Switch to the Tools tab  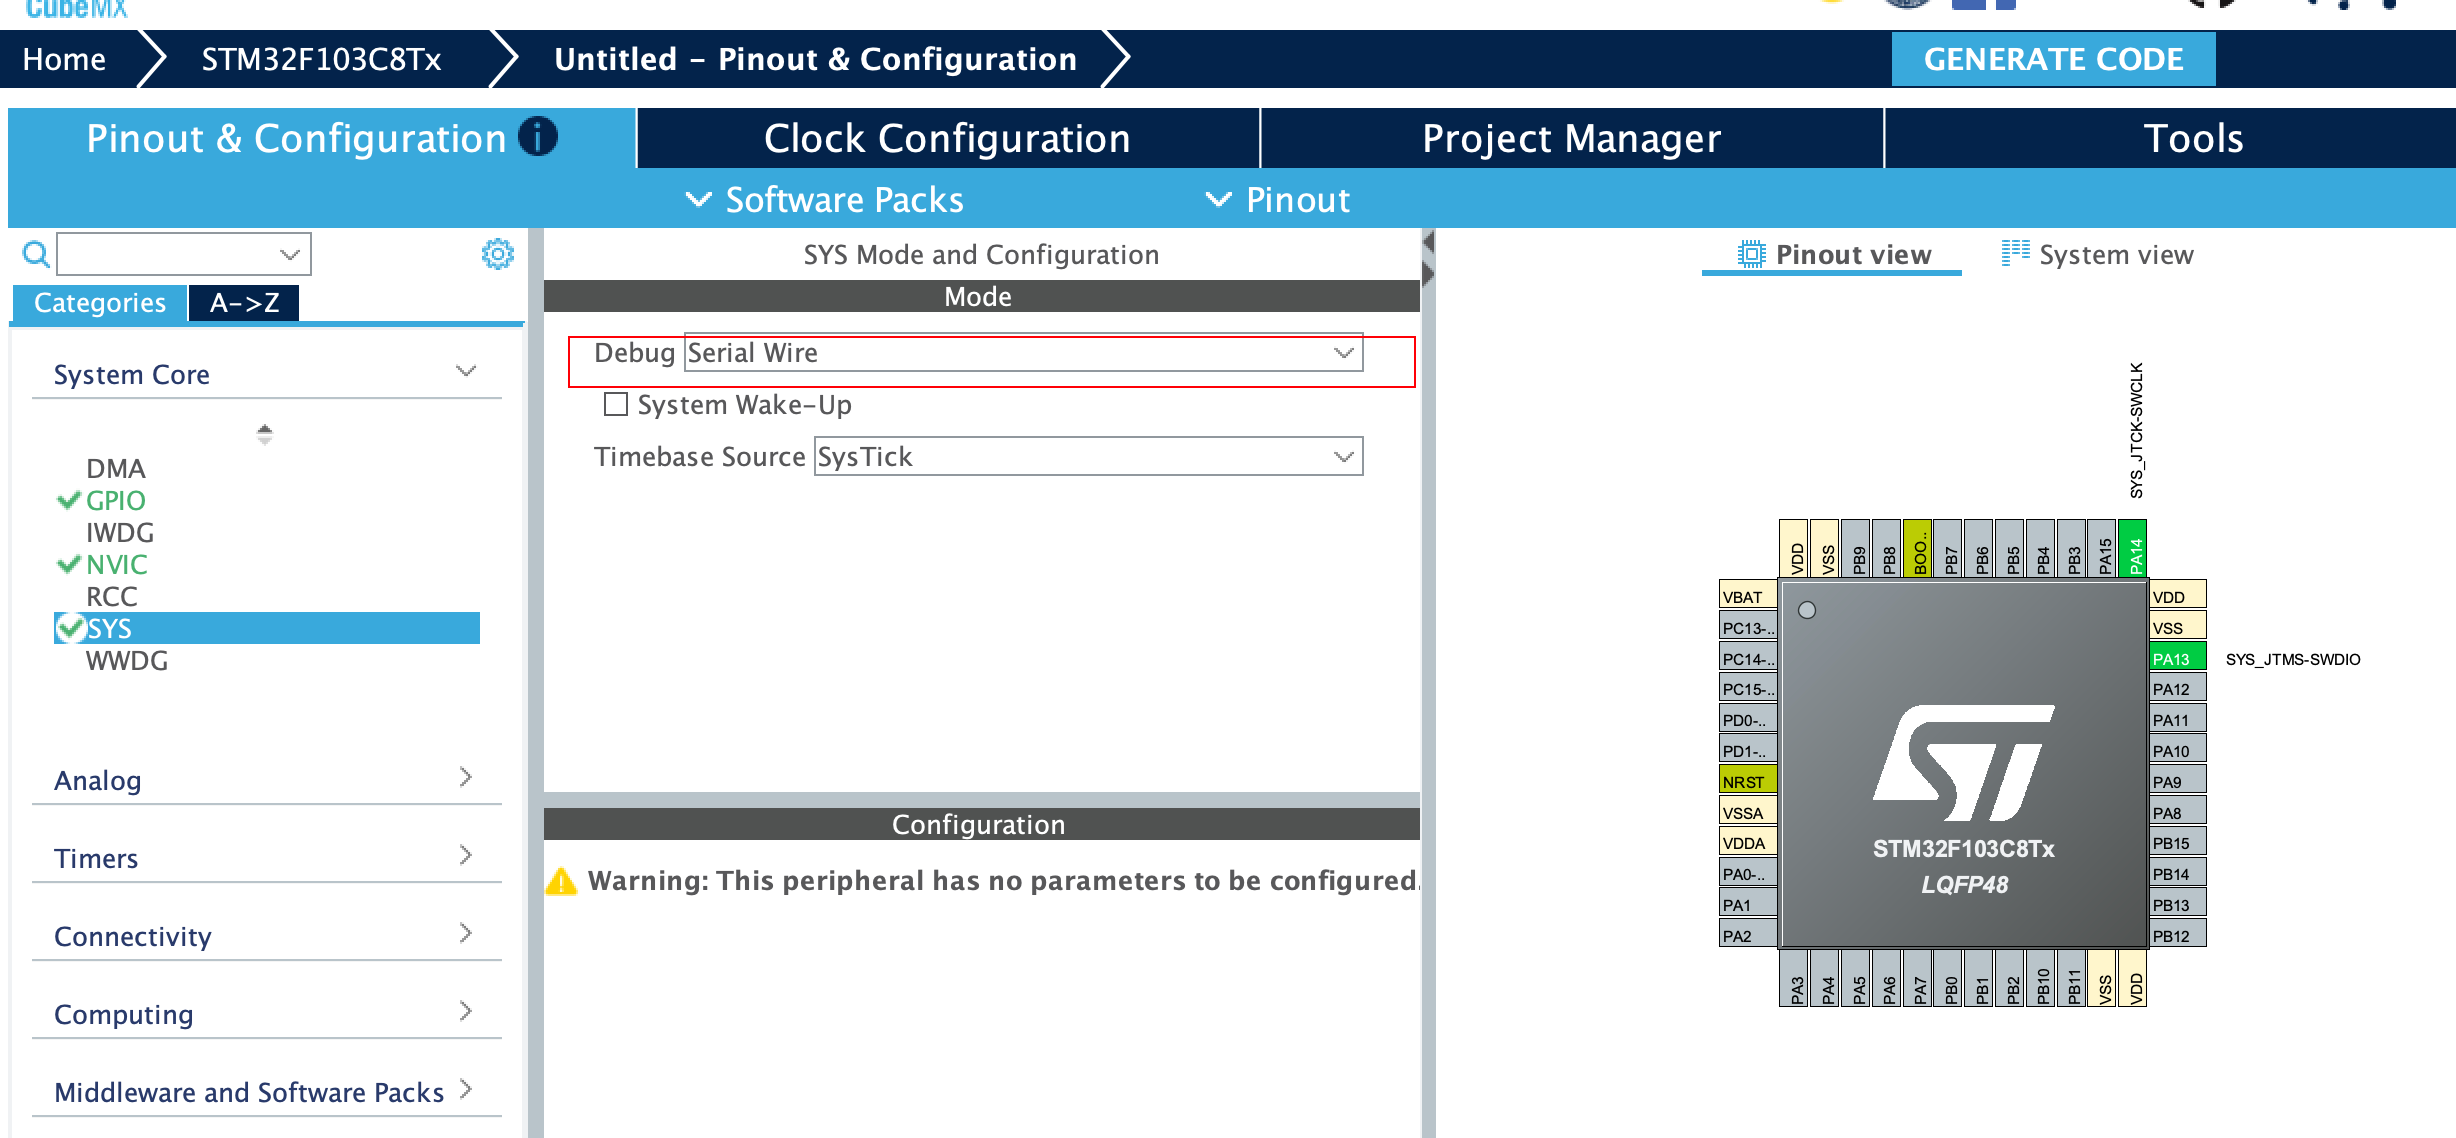tap(2170, 138)
